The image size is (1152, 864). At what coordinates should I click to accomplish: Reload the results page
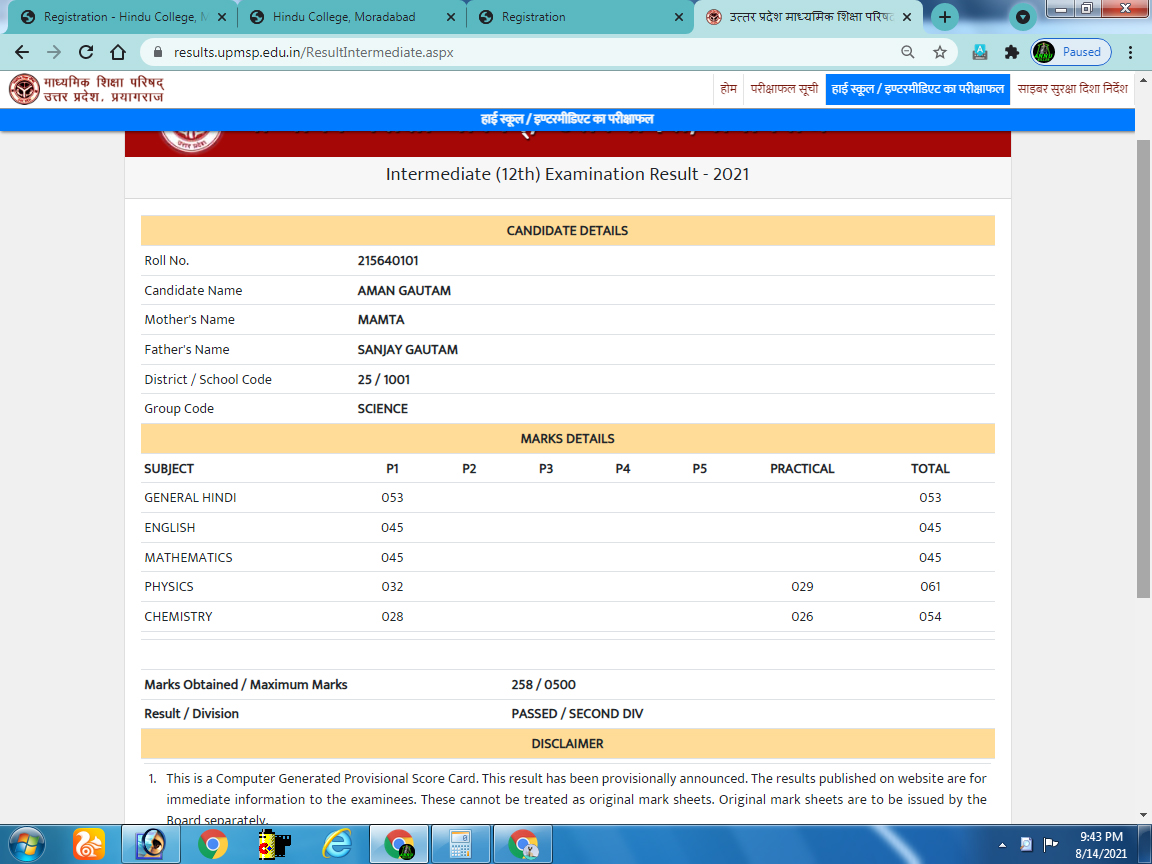tap(86, 52)
